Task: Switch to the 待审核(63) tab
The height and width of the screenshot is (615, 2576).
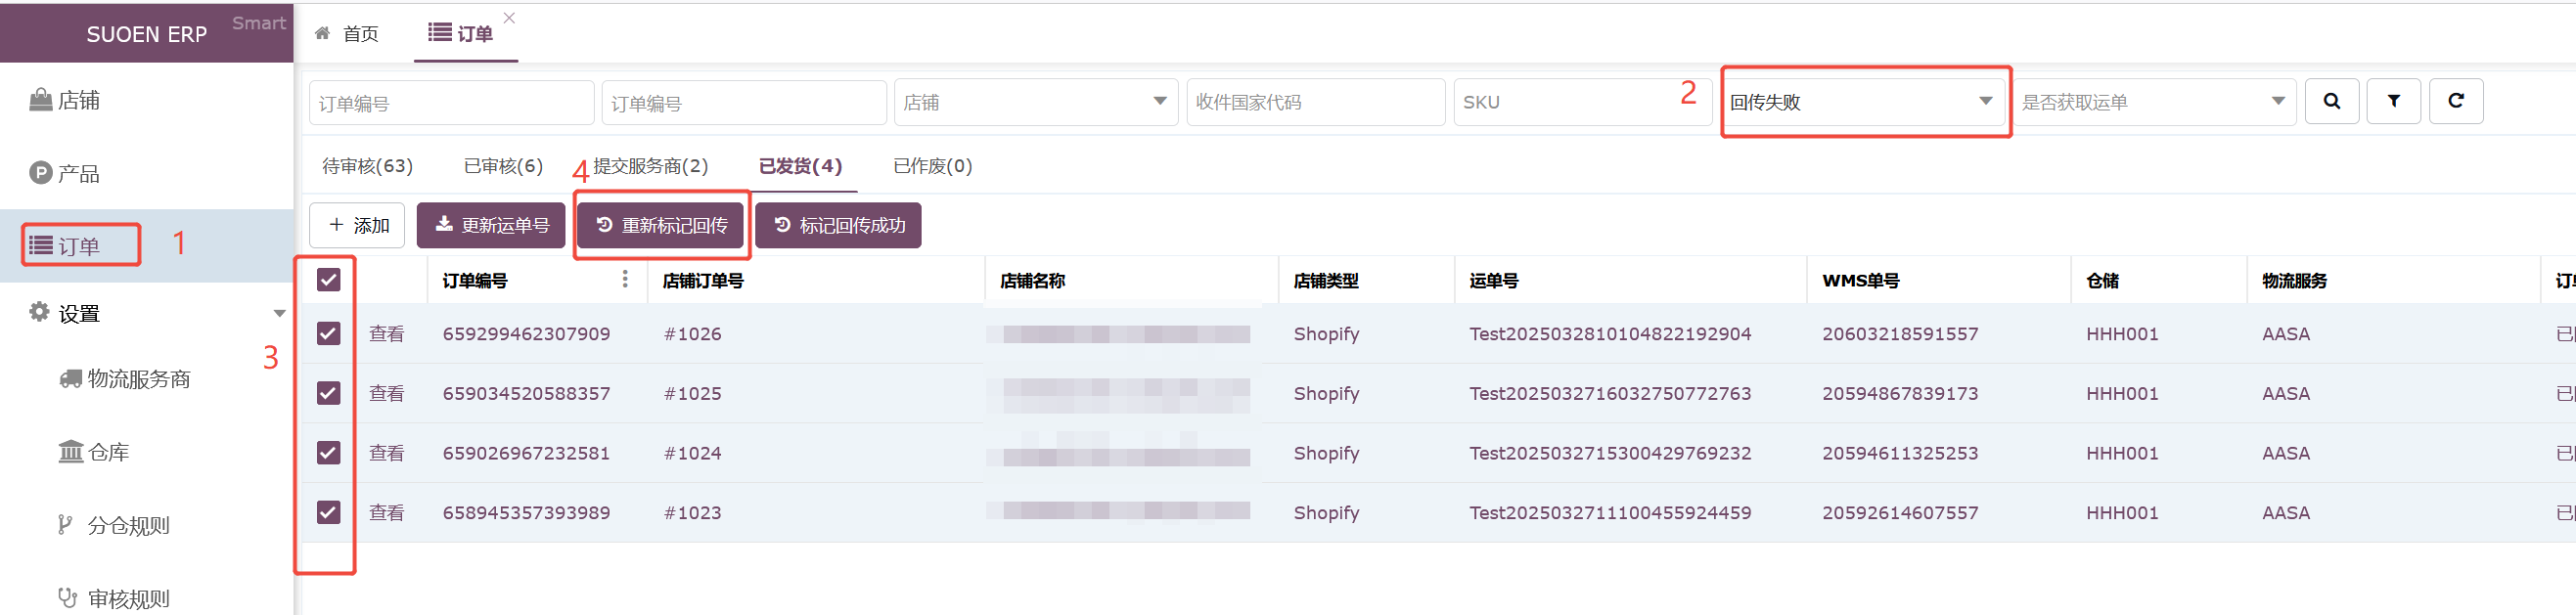Action: (x=367, y=166)
